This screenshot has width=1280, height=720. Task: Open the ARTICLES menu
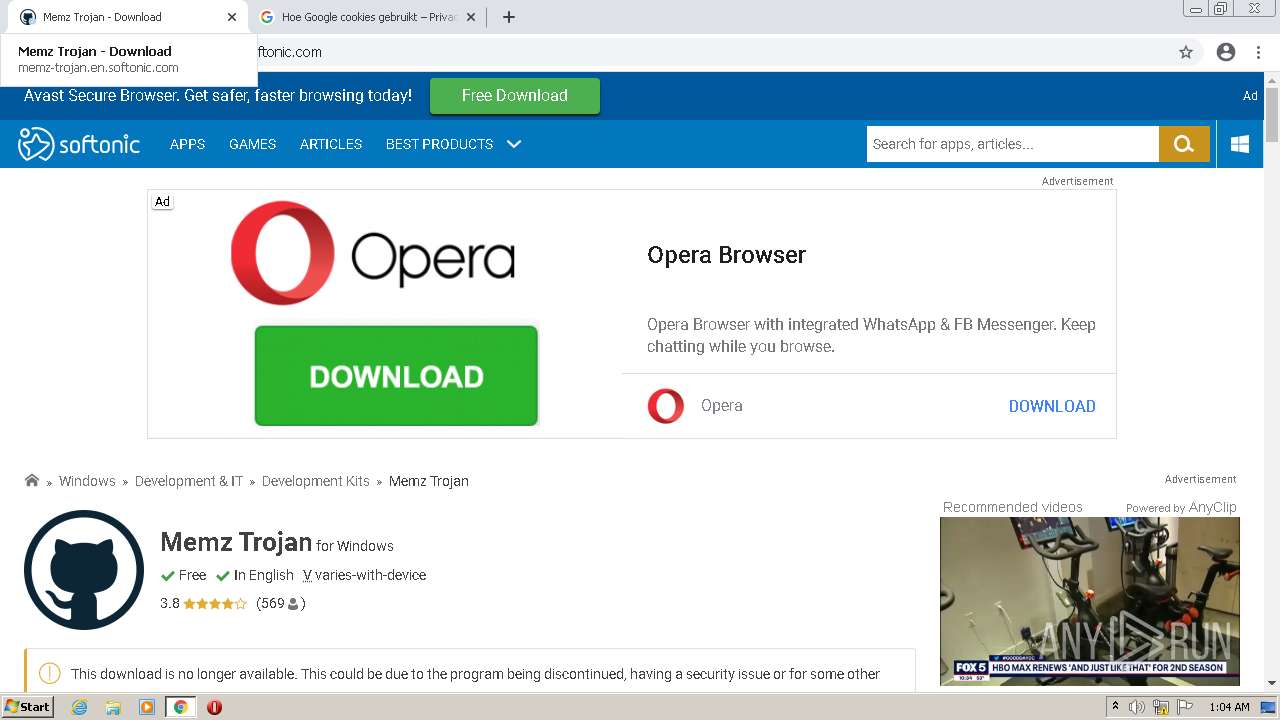click(331, 144)
